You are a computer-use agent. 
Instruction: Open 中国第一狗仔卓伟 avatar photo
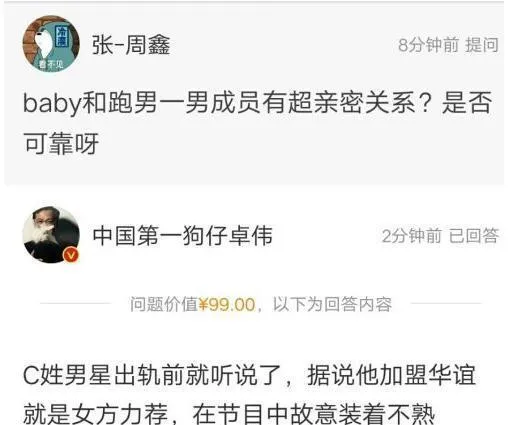[51, 235]
